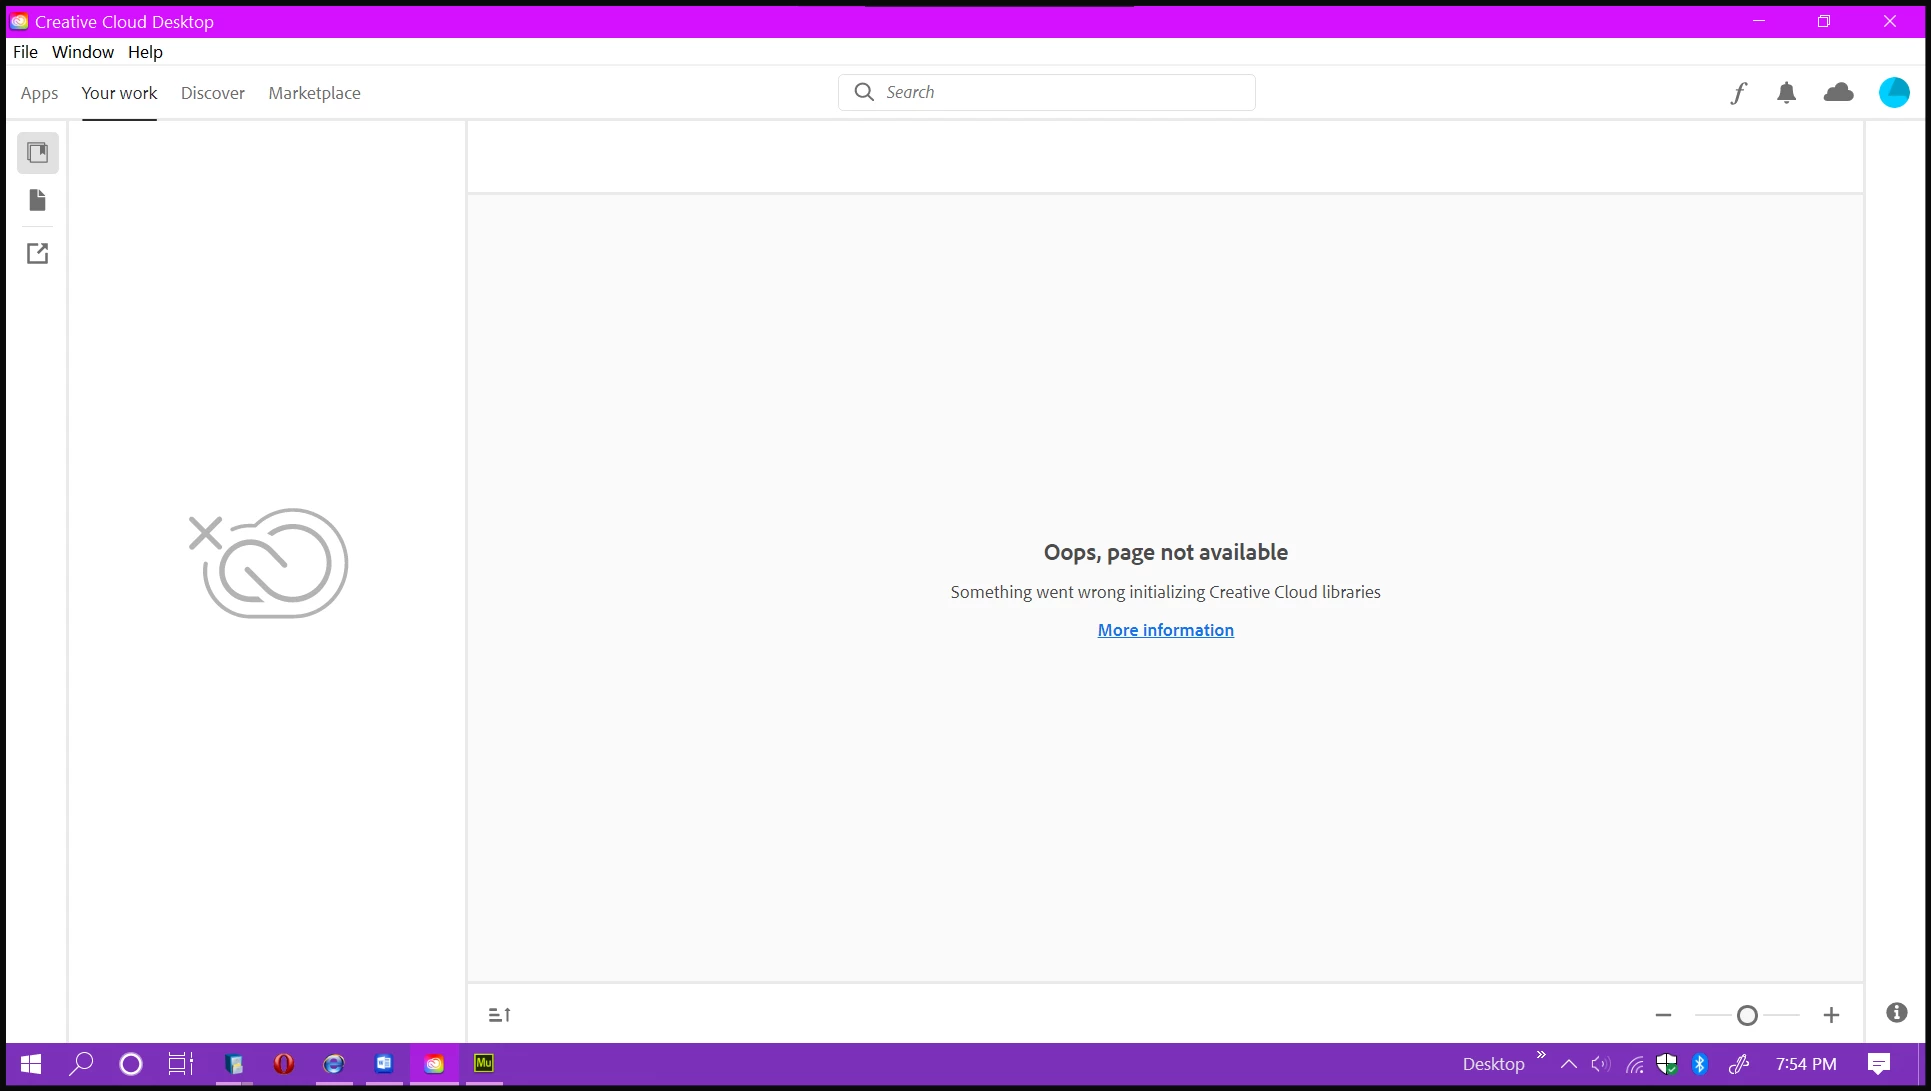Viewport: 1931px width, 1091px height.
Task: Open the Help menu
Action: click(145, 52)
